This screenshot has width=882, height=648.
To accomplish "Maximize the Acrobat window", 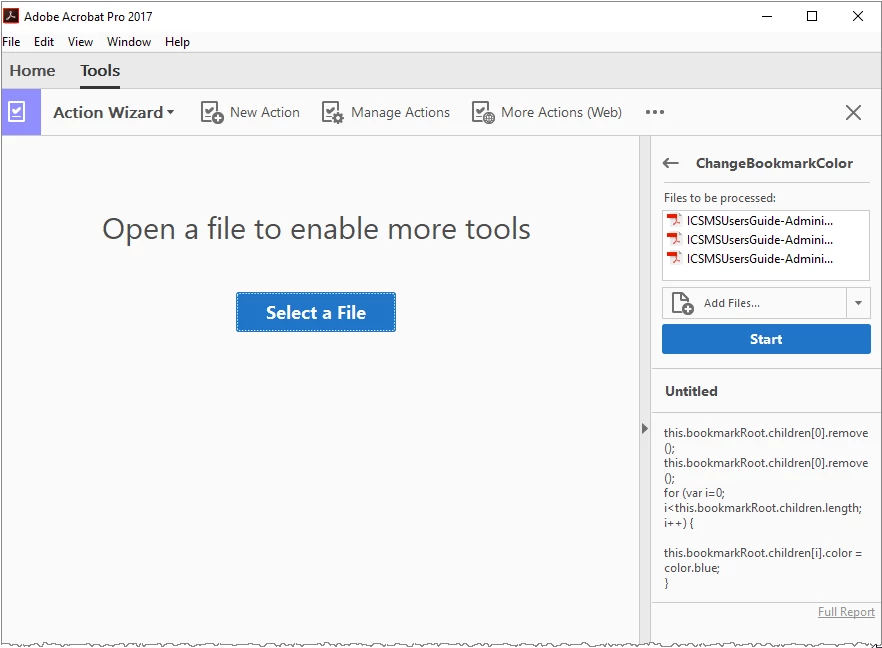I will [x=812, y=16].
